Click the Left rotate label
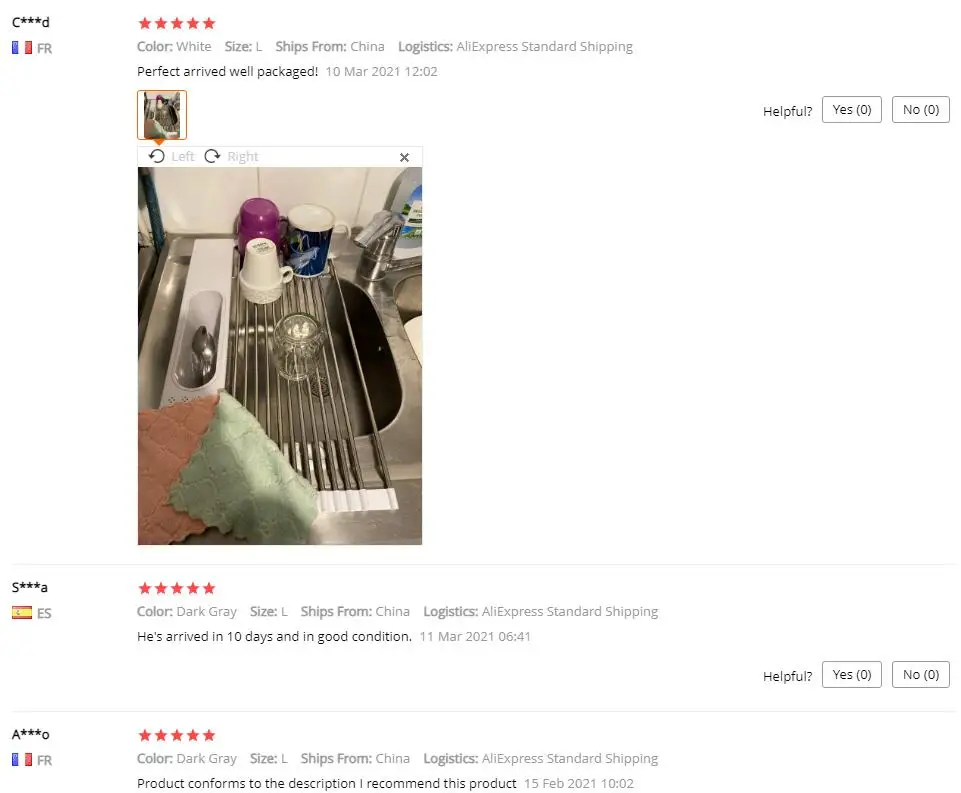Viewport: 961px width, 793px height. 183,157
